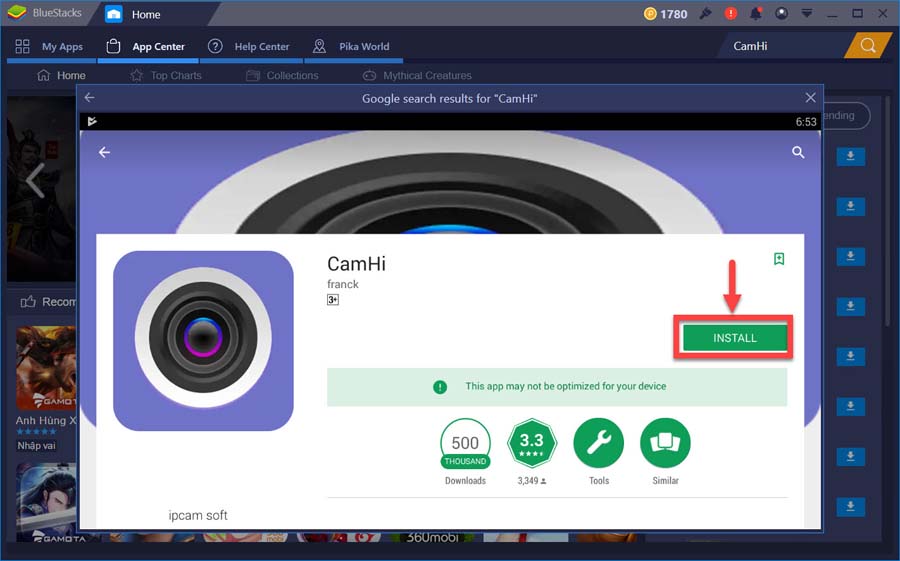Install the CamHi app
900x561 pixels.
click(x=735, y=338)
